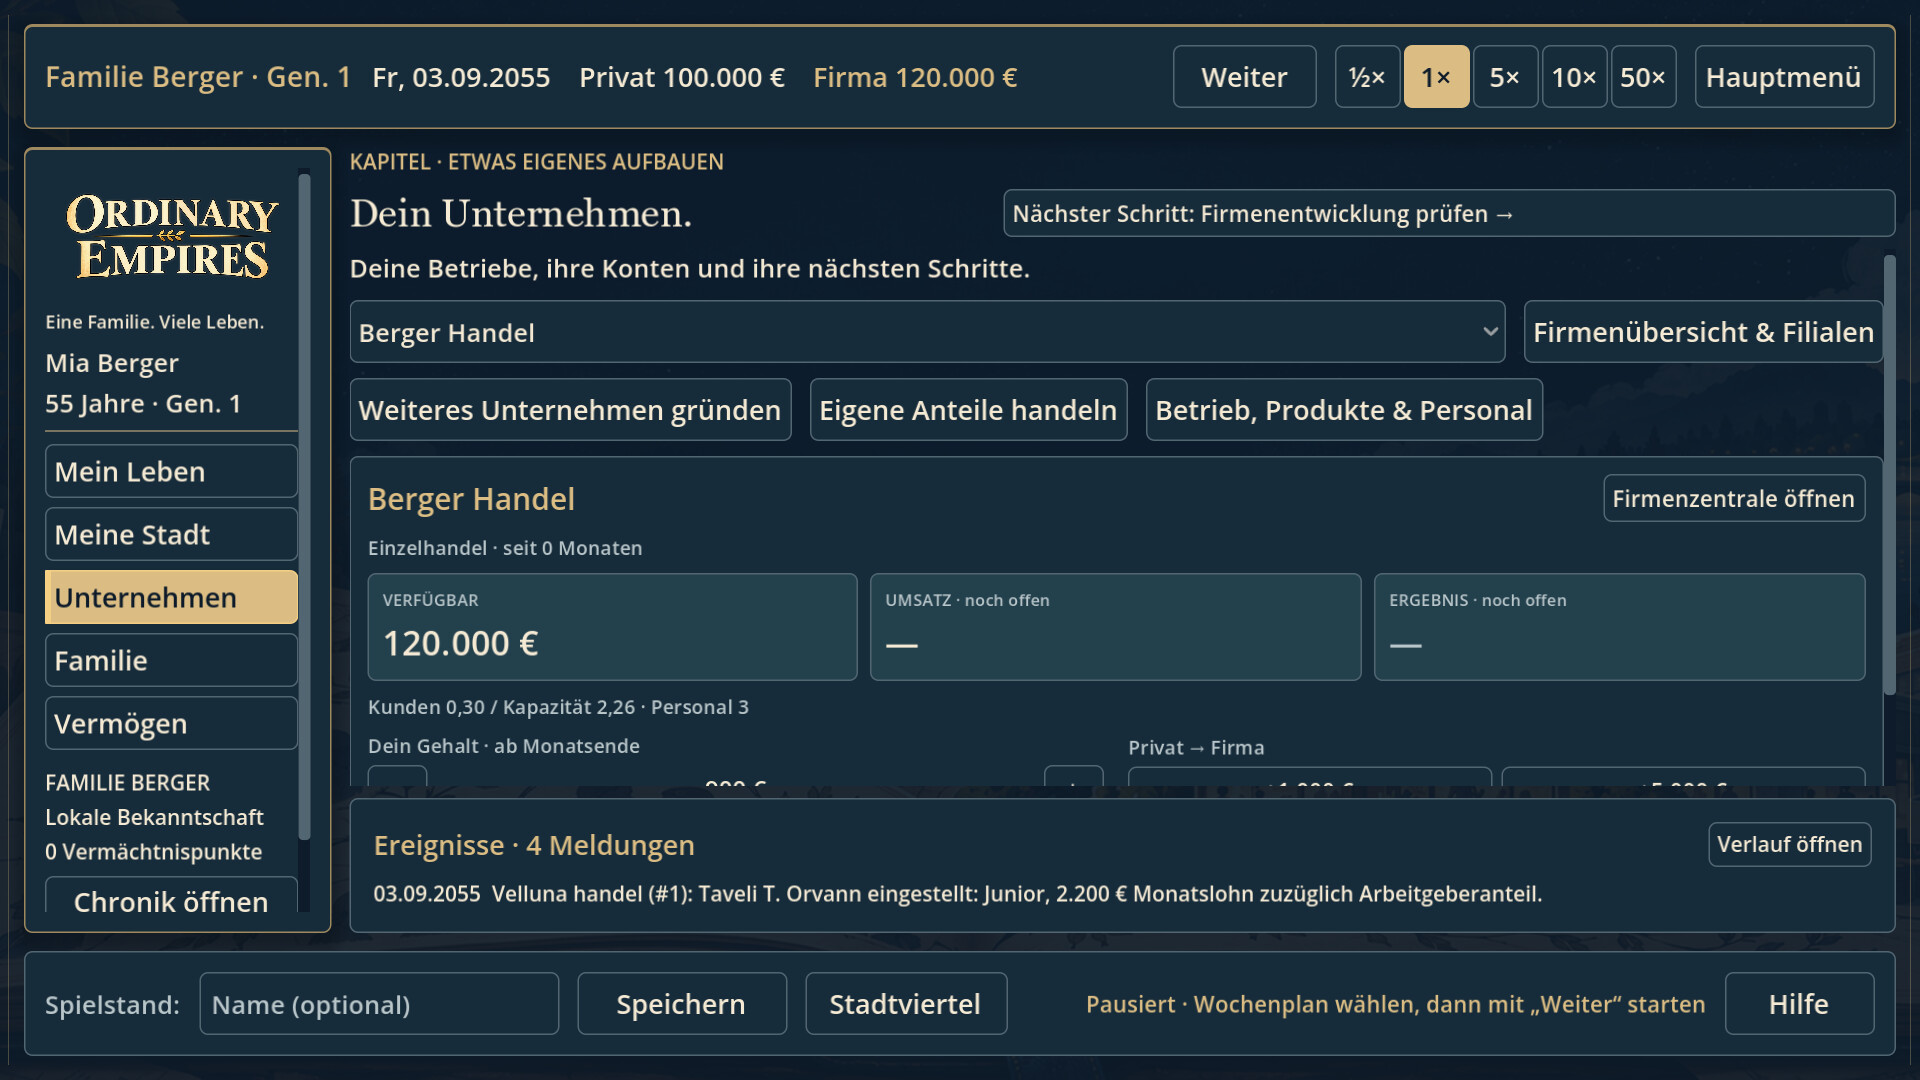Click the Weiter button to advance time

(x=1244, y=77)
